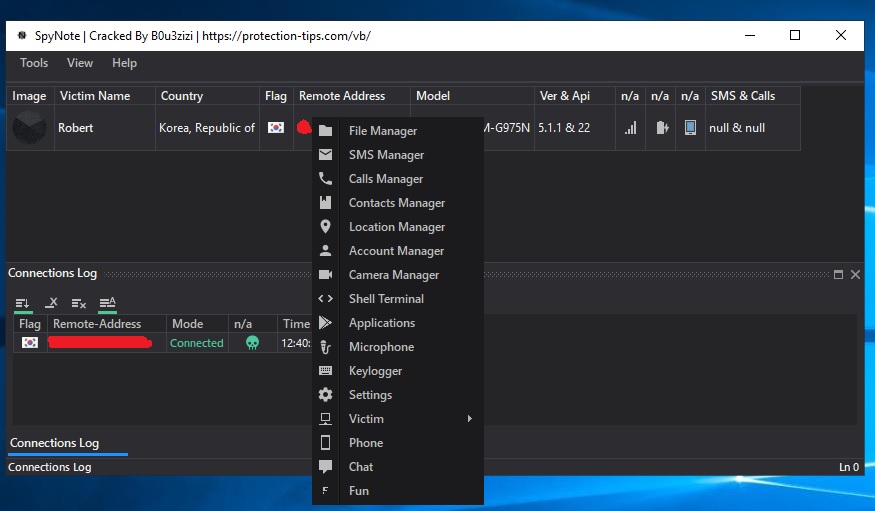Image resolution: width=875 pixels, height=511 pixels.
Task: Click the Korean flag in the Connections Log row
Action: coord(30,343)
